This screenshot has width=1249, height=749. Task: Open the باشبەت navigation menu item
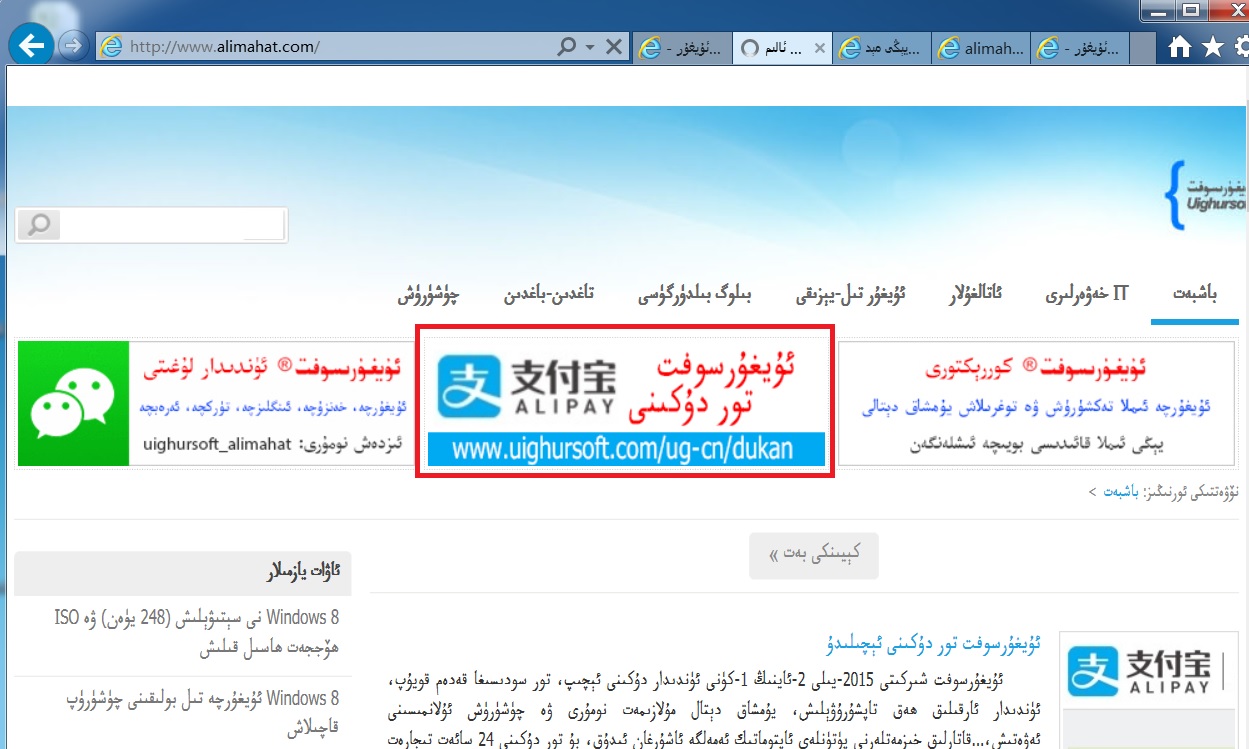[1194, 294]
